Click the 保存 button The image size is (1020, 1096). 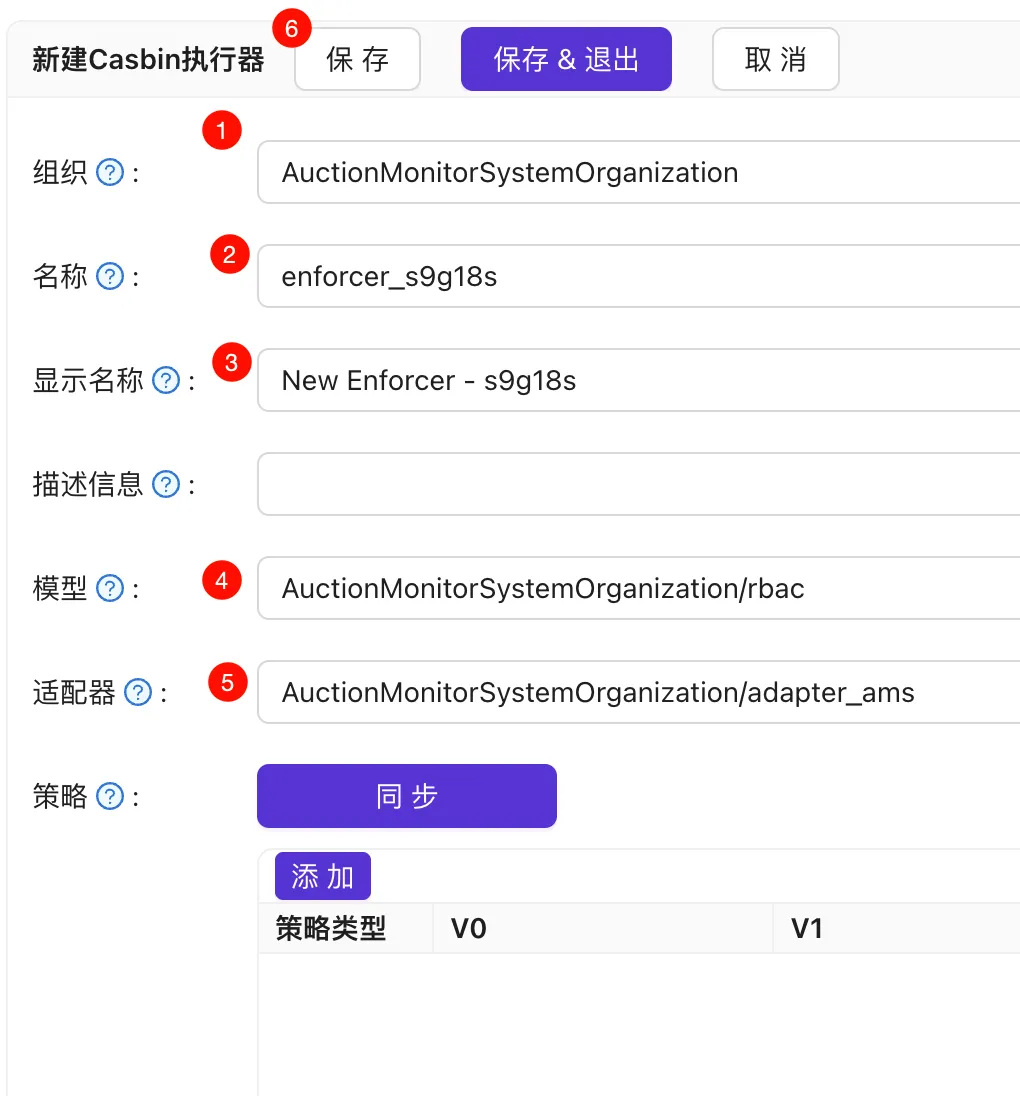click(357, 59)
